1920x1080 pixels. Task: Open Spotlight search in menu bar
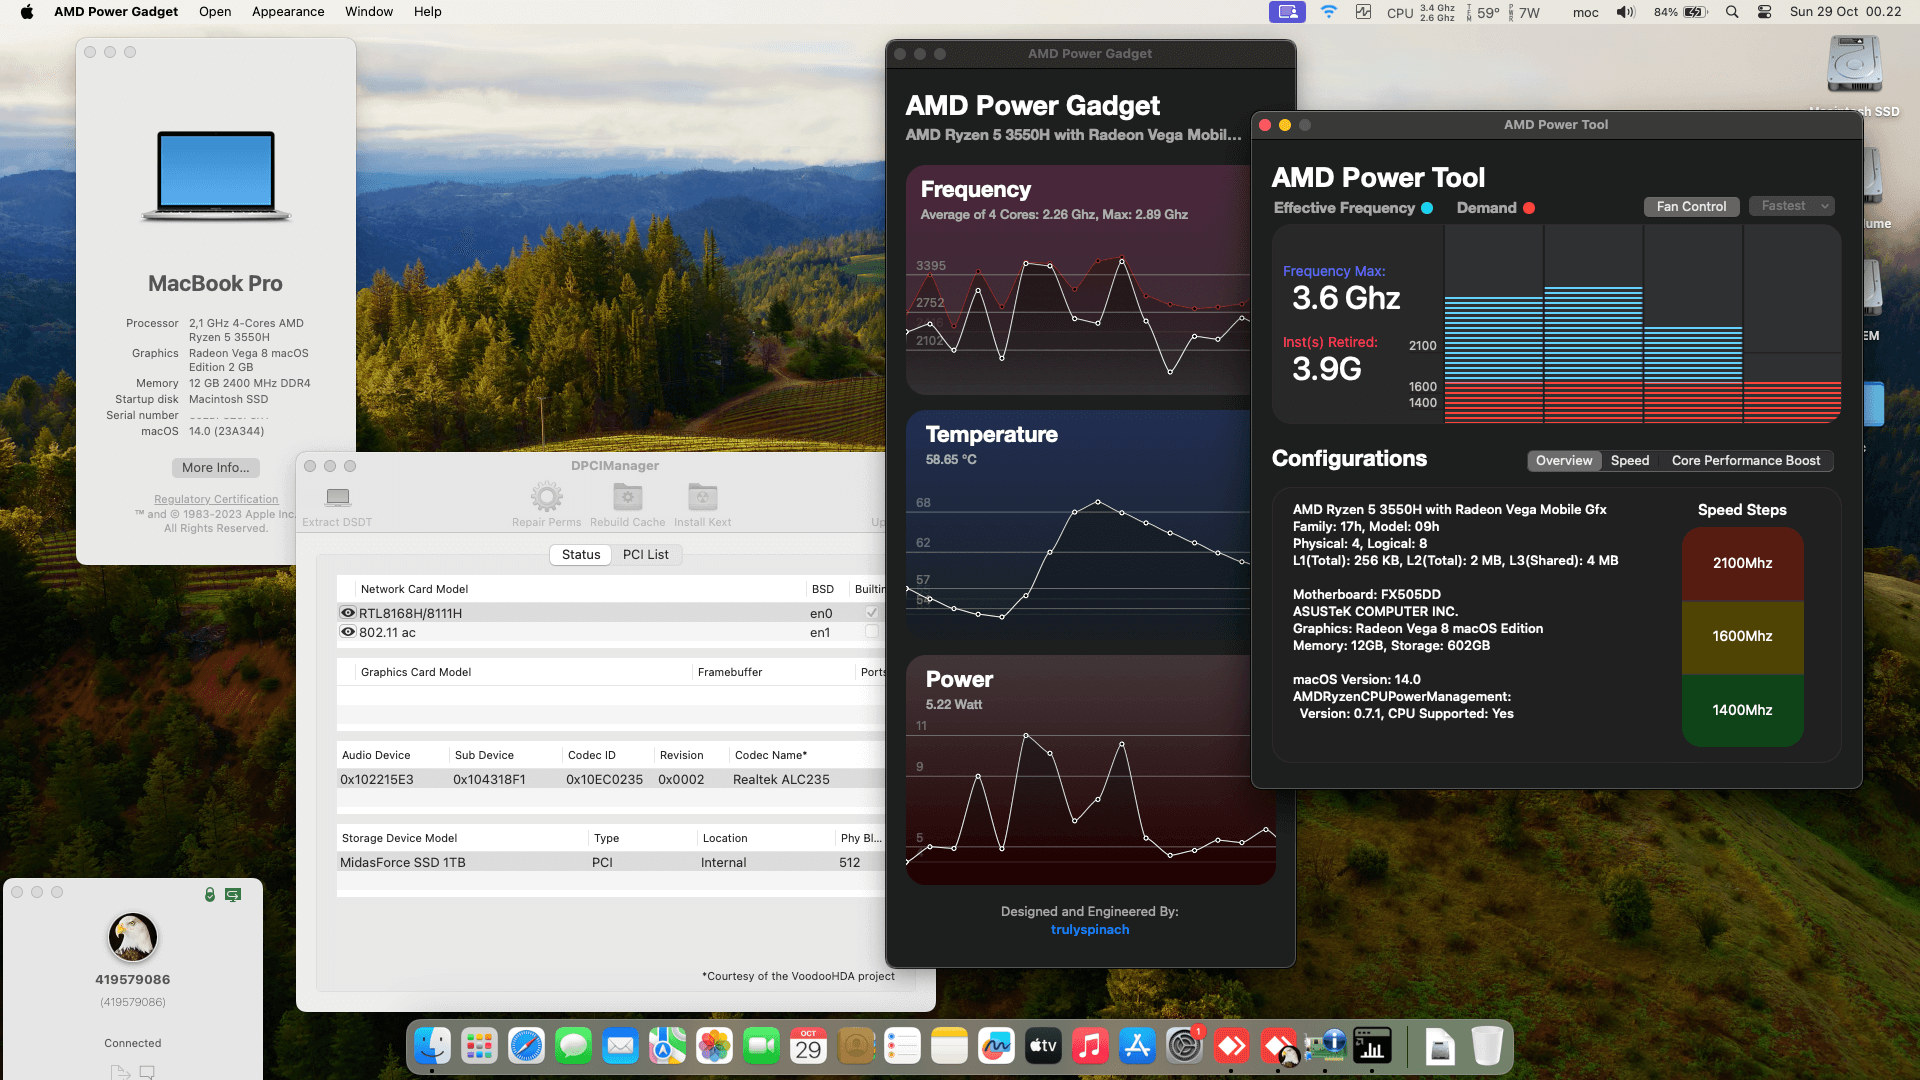(x=1732, y=12)
